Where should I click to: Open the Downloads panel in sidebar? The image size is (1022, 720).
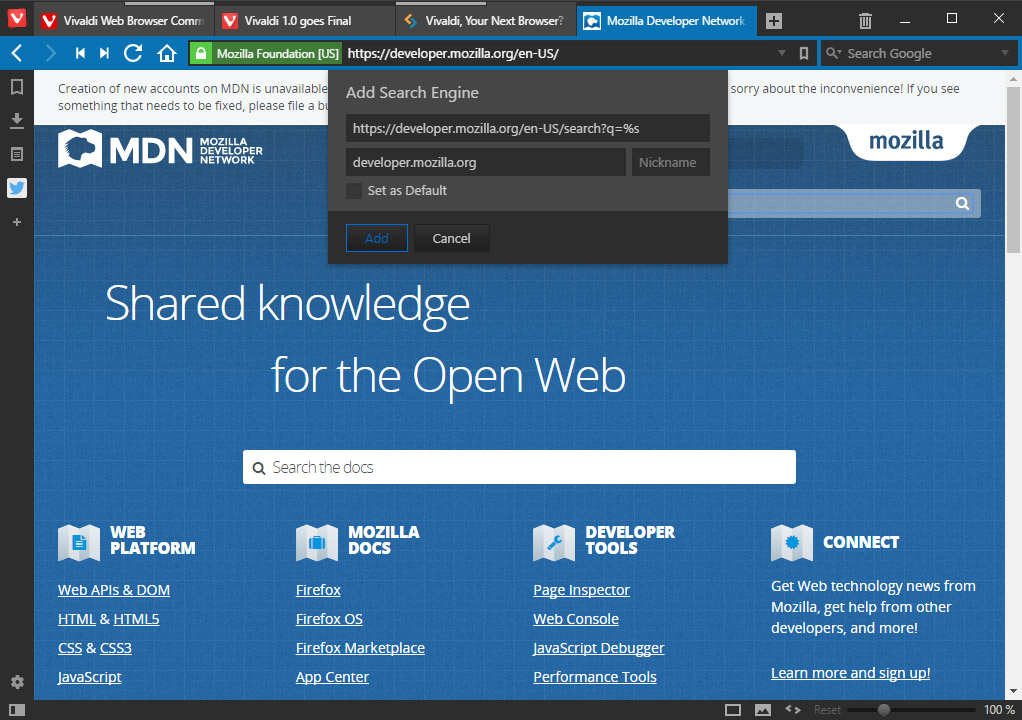pyautogui.click(x=16, y=120)
